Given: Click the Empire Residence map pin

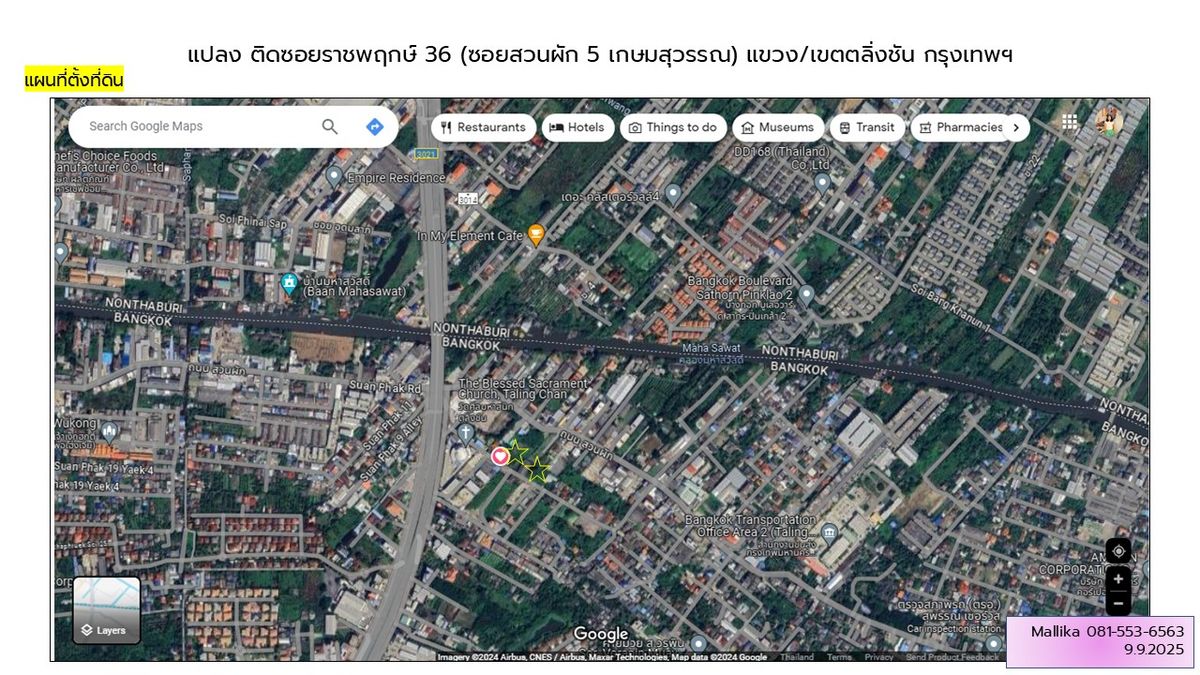Looking at the screenshot, I should [x=334, y=177].
